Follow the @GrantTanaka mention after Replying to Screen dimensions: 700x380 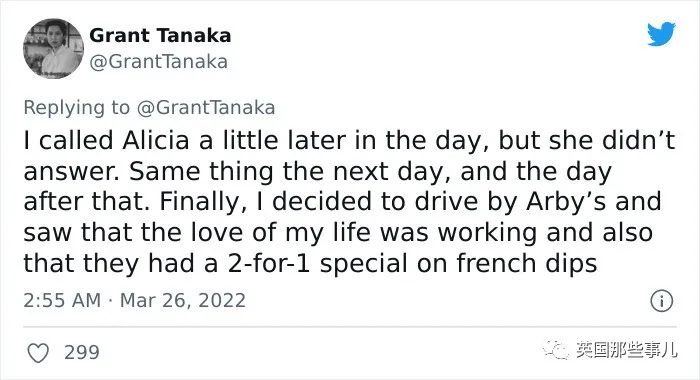click(x=206, y=108)
